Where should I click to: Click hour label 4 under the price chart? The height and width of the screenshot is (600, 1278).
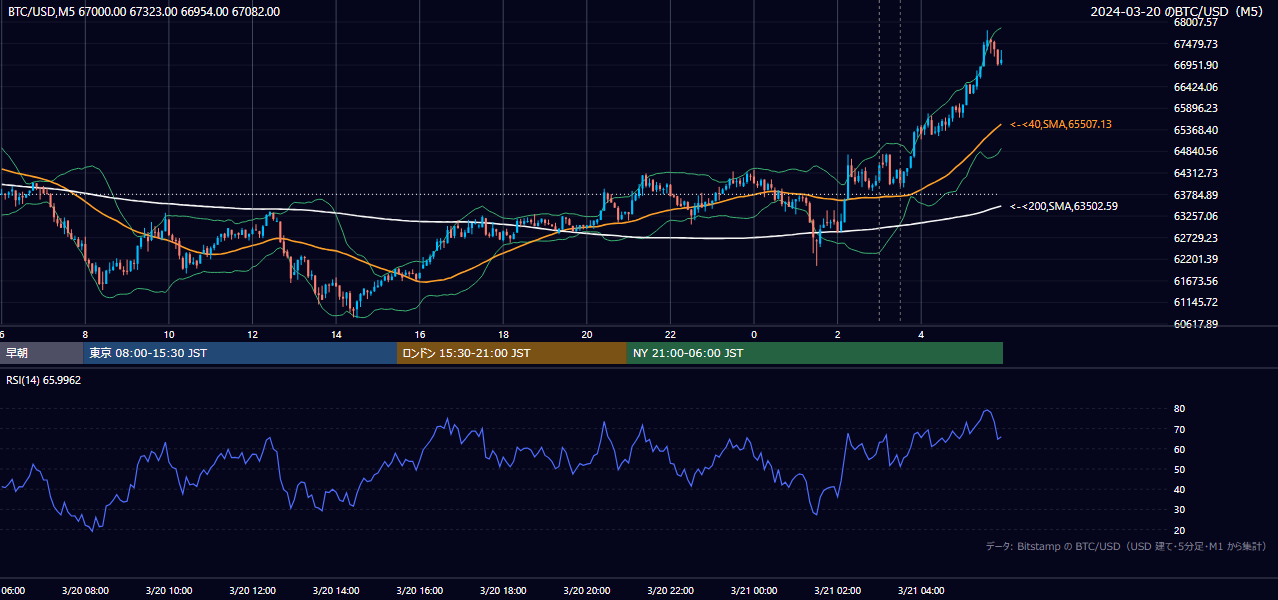click(921, 334)
